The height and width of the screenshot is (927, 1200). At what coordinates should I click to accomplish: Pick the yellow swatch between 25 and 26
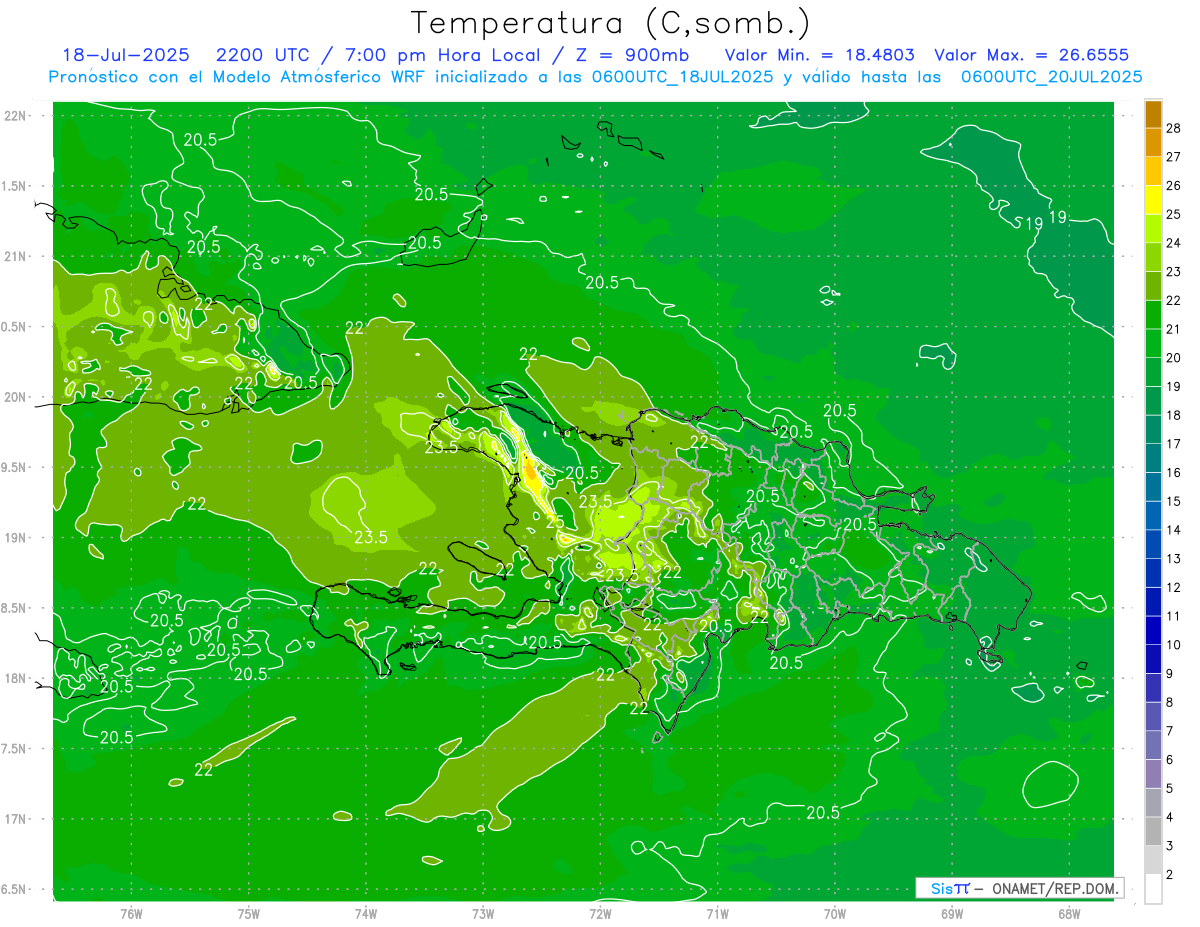point(1153,200)
